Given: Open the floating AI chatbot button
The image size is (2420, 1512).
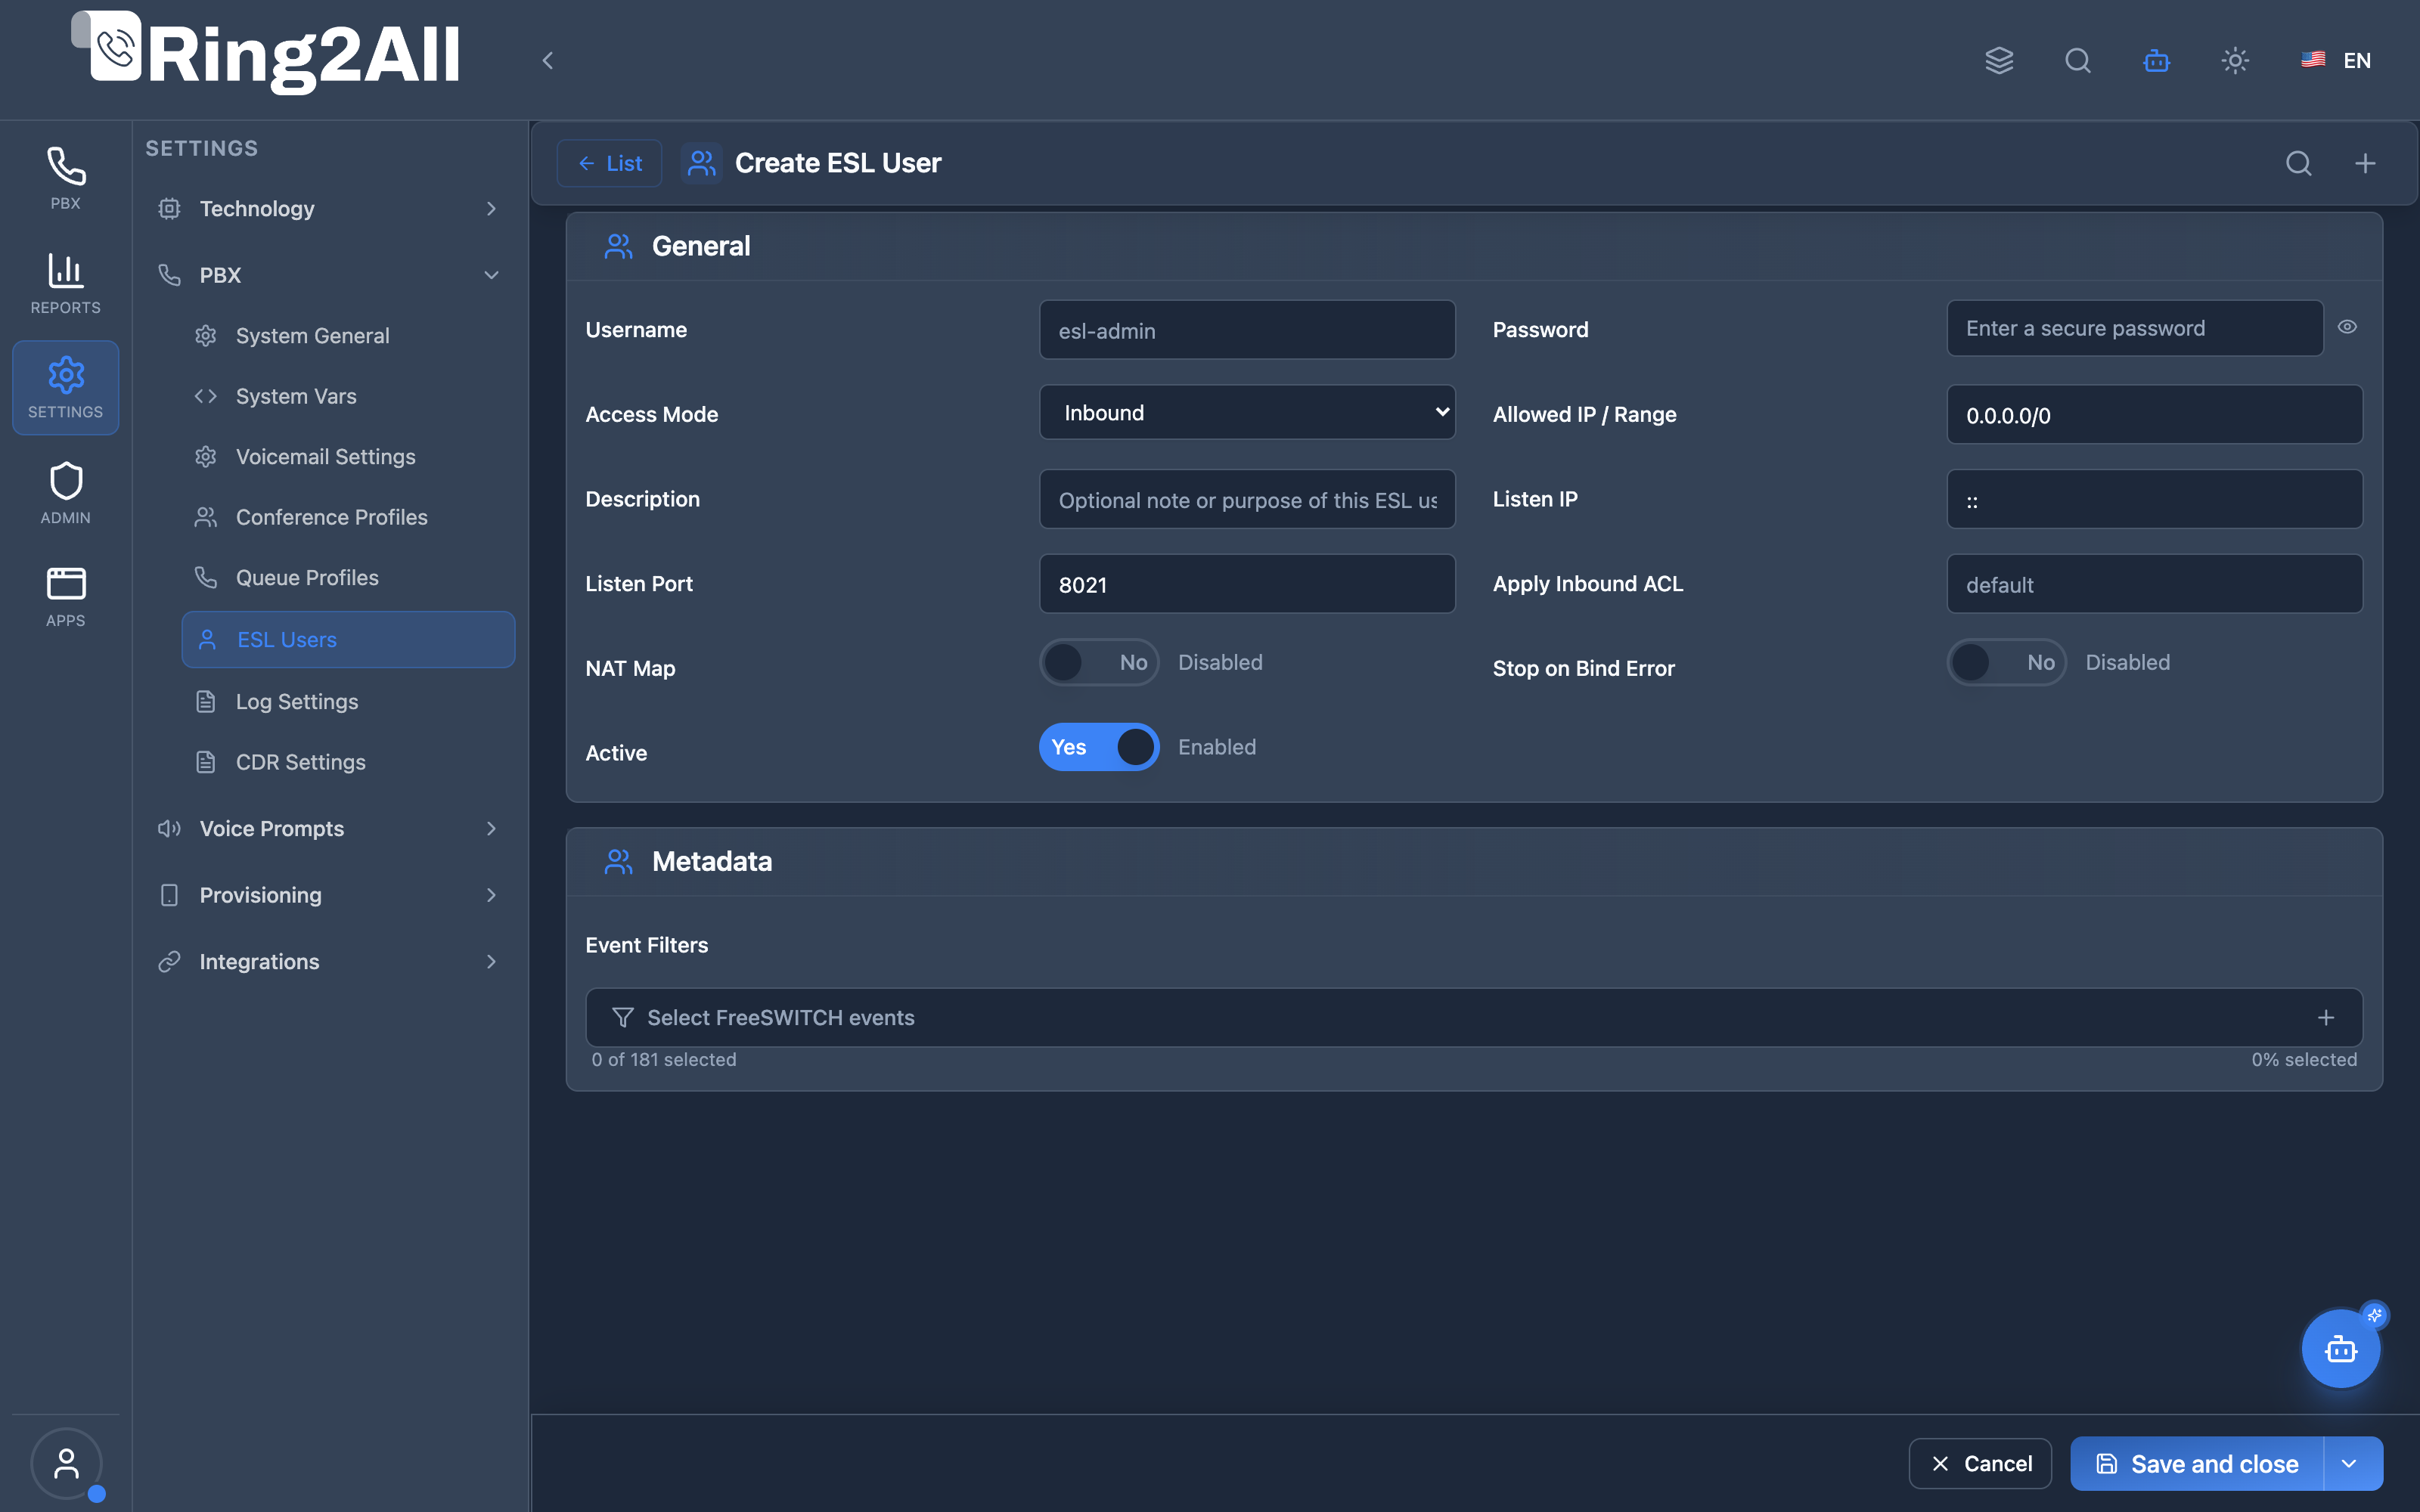Looking at the screenshot, I should point(2341,1349).
